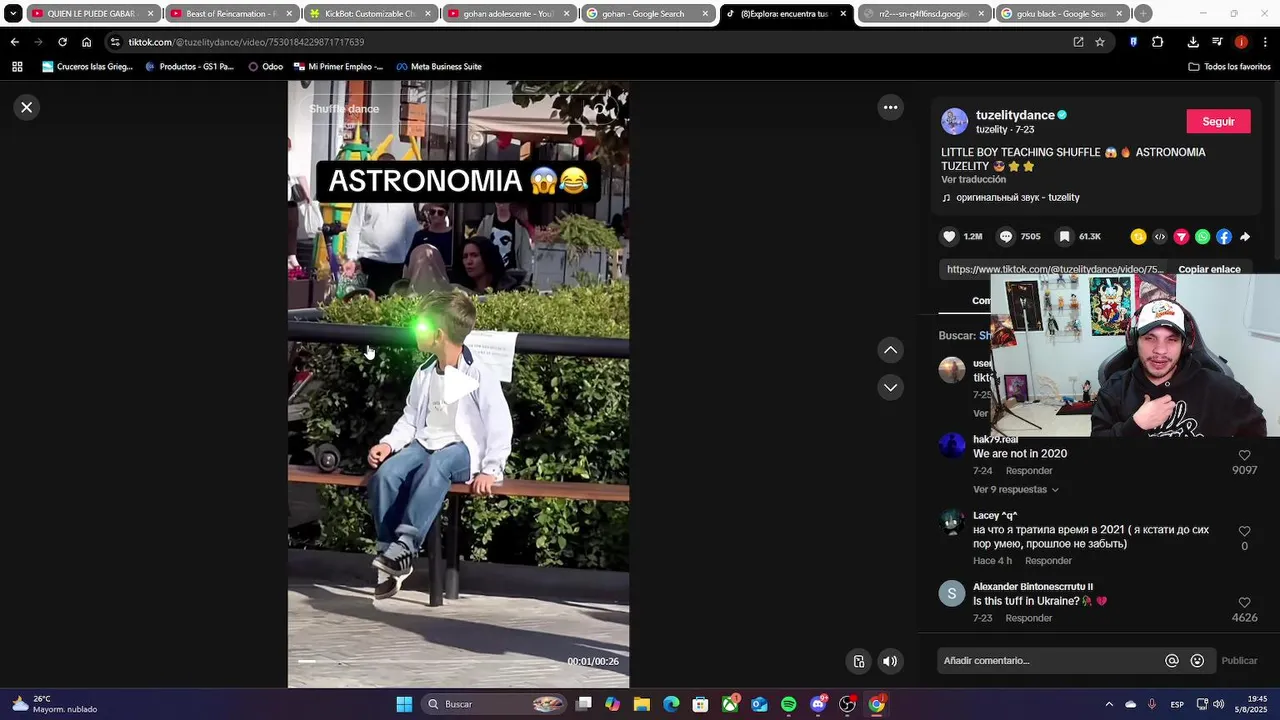The image size is (1280, 720).
Task: Open the Windows Start menu
Action: pyautogui.click(x=404, y=704)
